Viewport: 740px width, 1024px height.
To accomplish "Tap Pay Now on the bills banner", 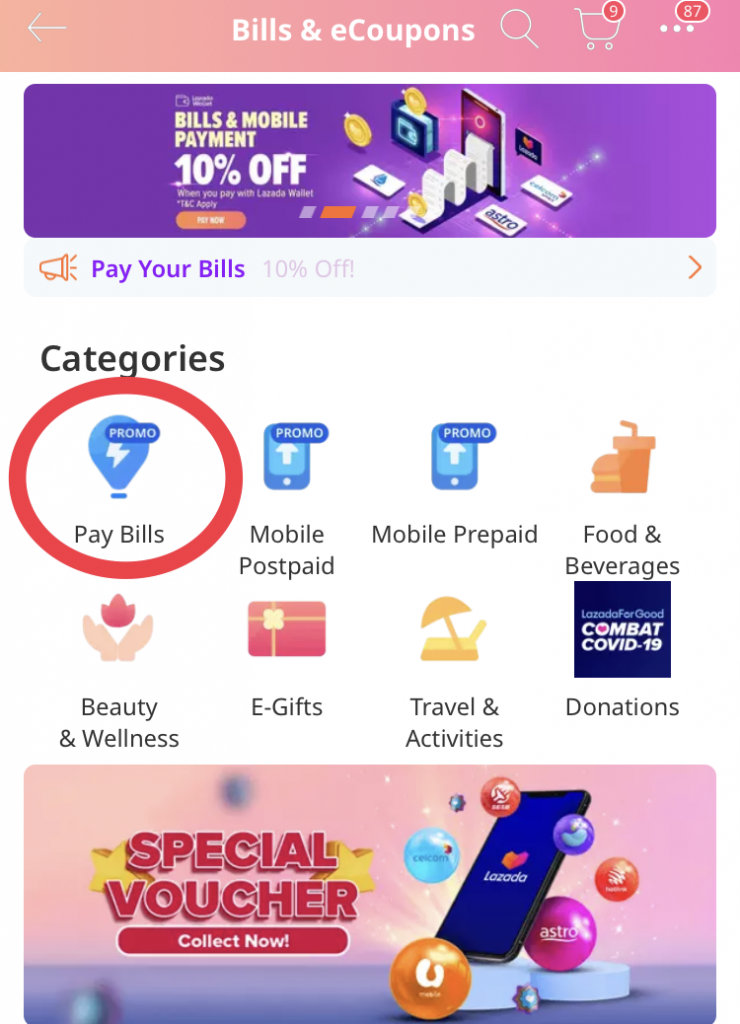I will point(210,220).
